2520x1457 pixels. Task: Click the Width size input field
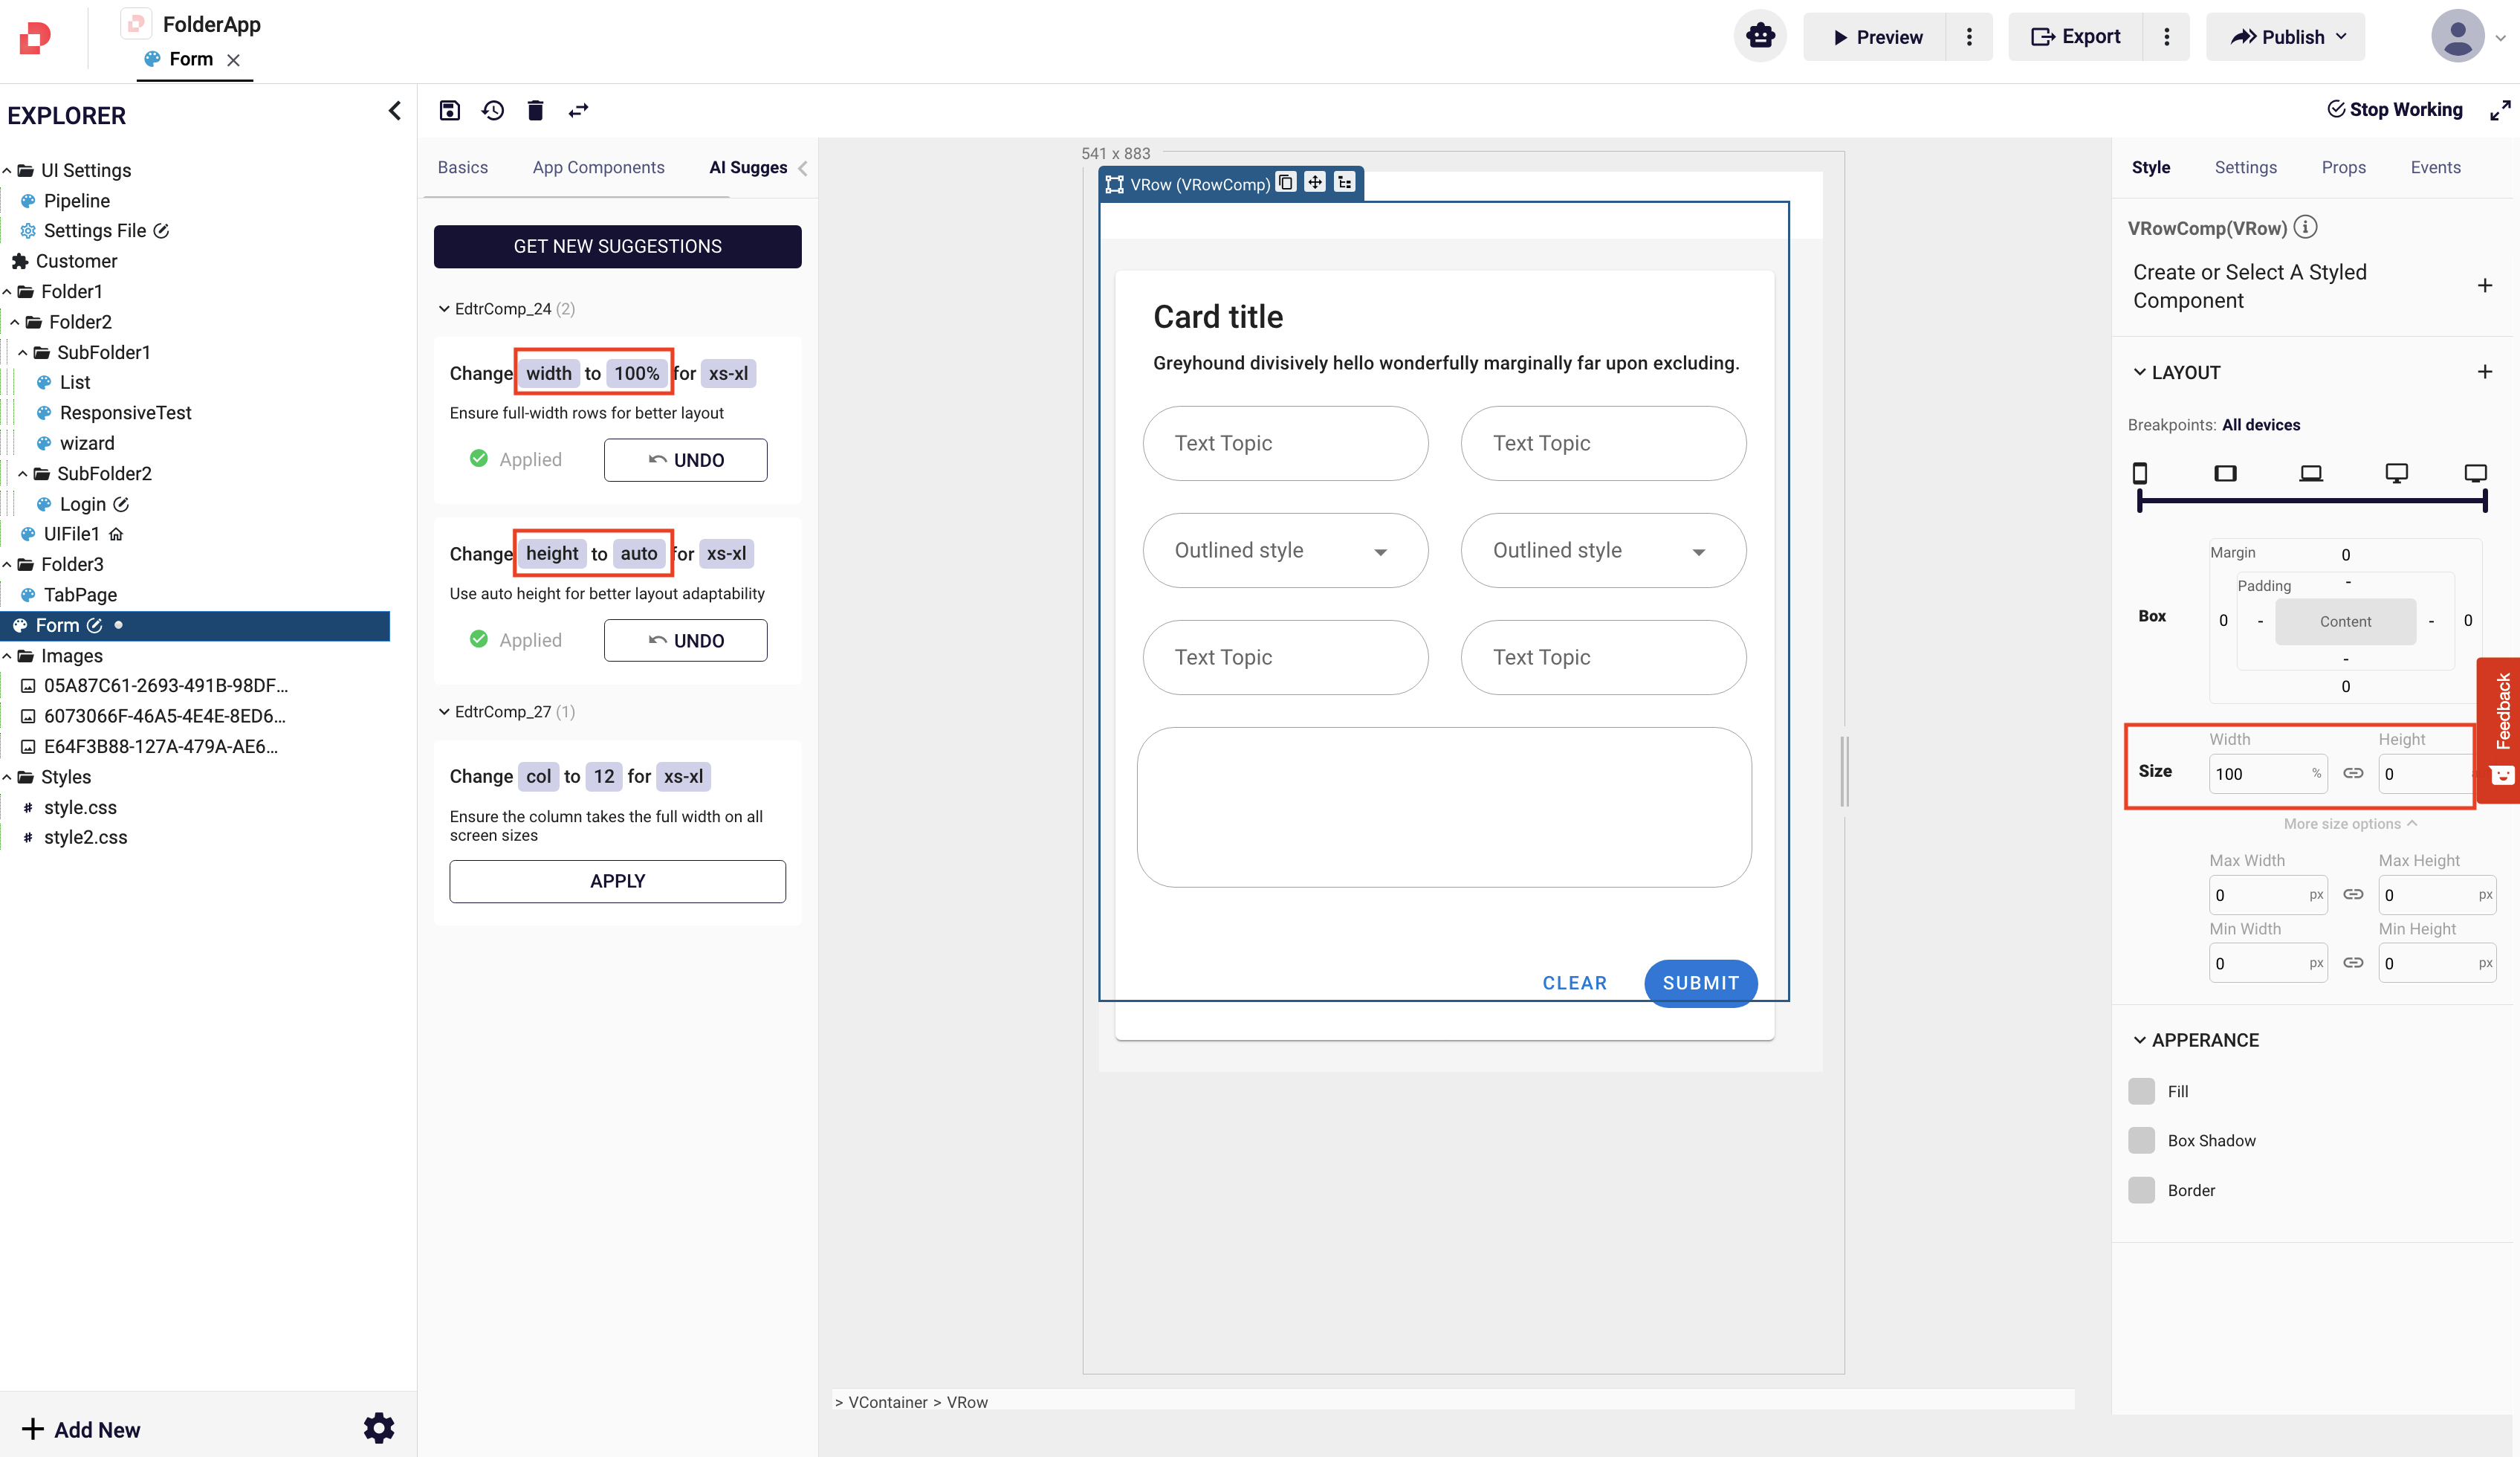point(2259,774)
